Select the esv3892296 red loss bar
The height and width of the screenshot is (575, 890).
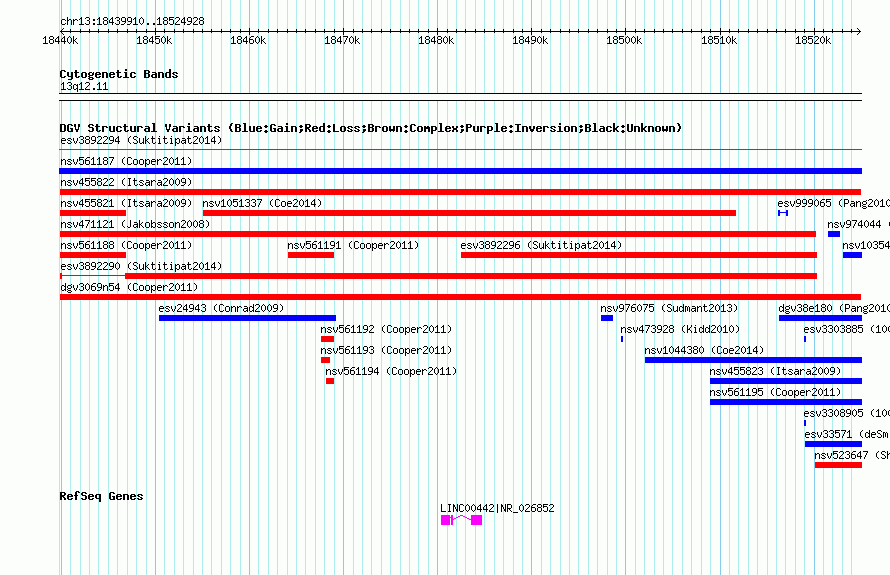coord(639,255)
